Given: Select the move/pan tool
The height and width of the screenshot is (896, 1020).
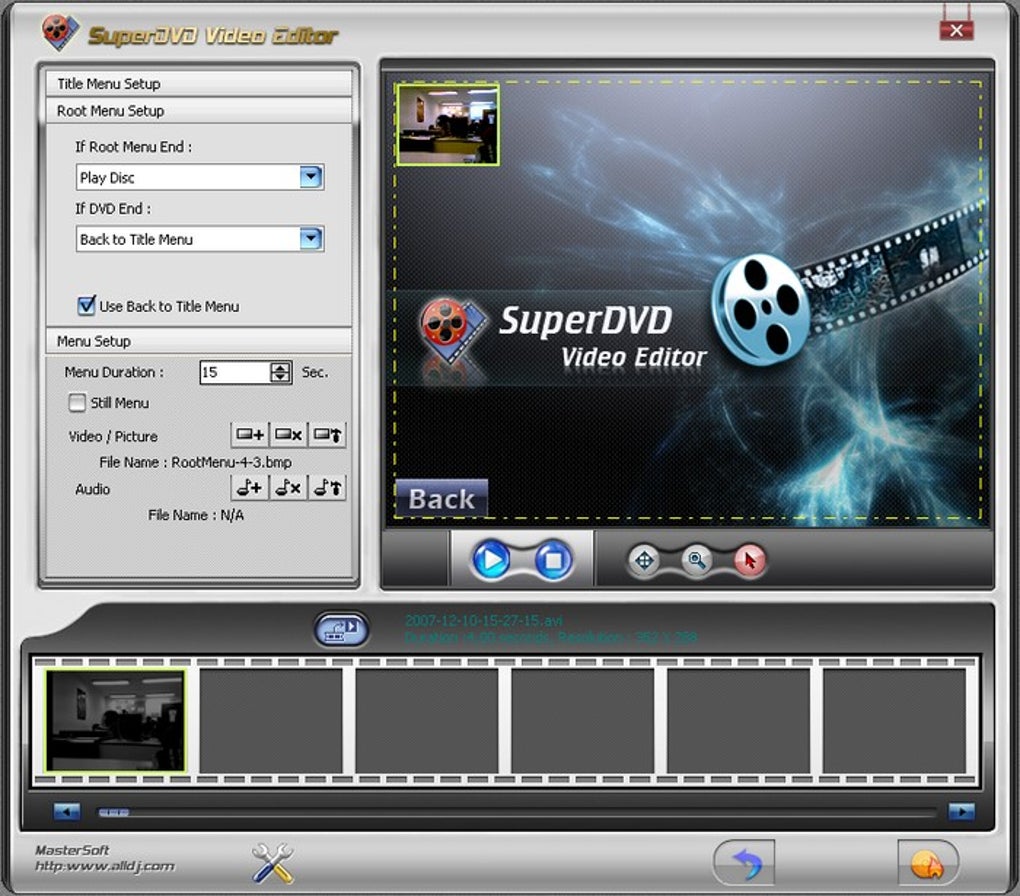Looking at the screenshot, I should 644,560.
